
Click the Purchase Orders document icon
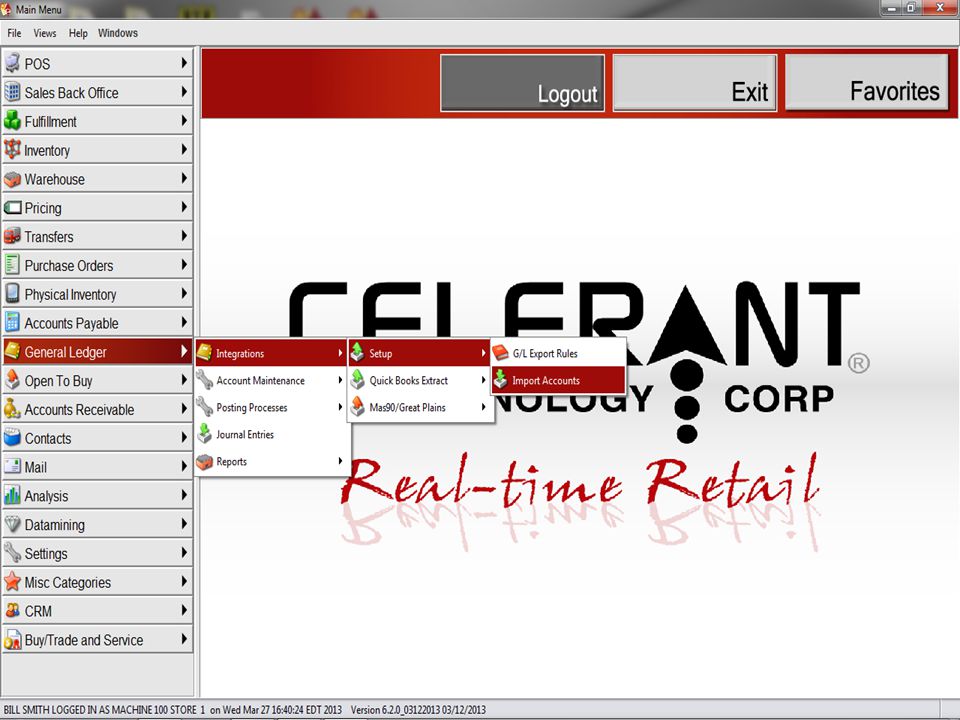pos(12,265)
